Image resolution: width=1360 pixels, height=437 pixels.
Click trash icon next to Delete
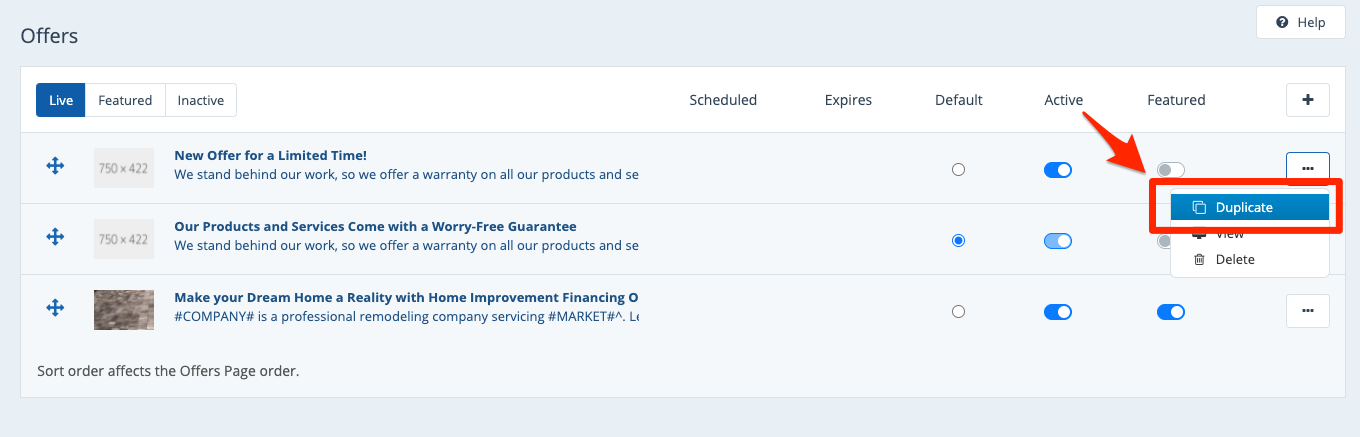tap(1199, 260)
